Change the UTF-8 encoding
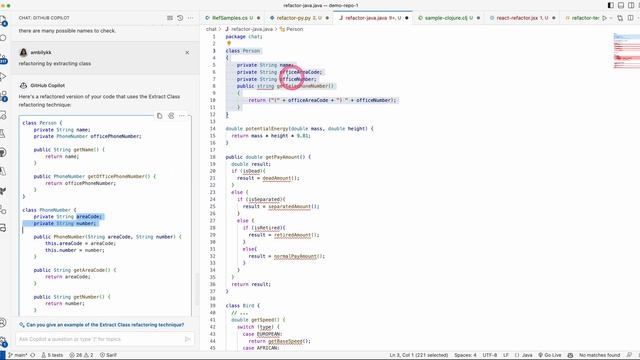 (490, 355)
